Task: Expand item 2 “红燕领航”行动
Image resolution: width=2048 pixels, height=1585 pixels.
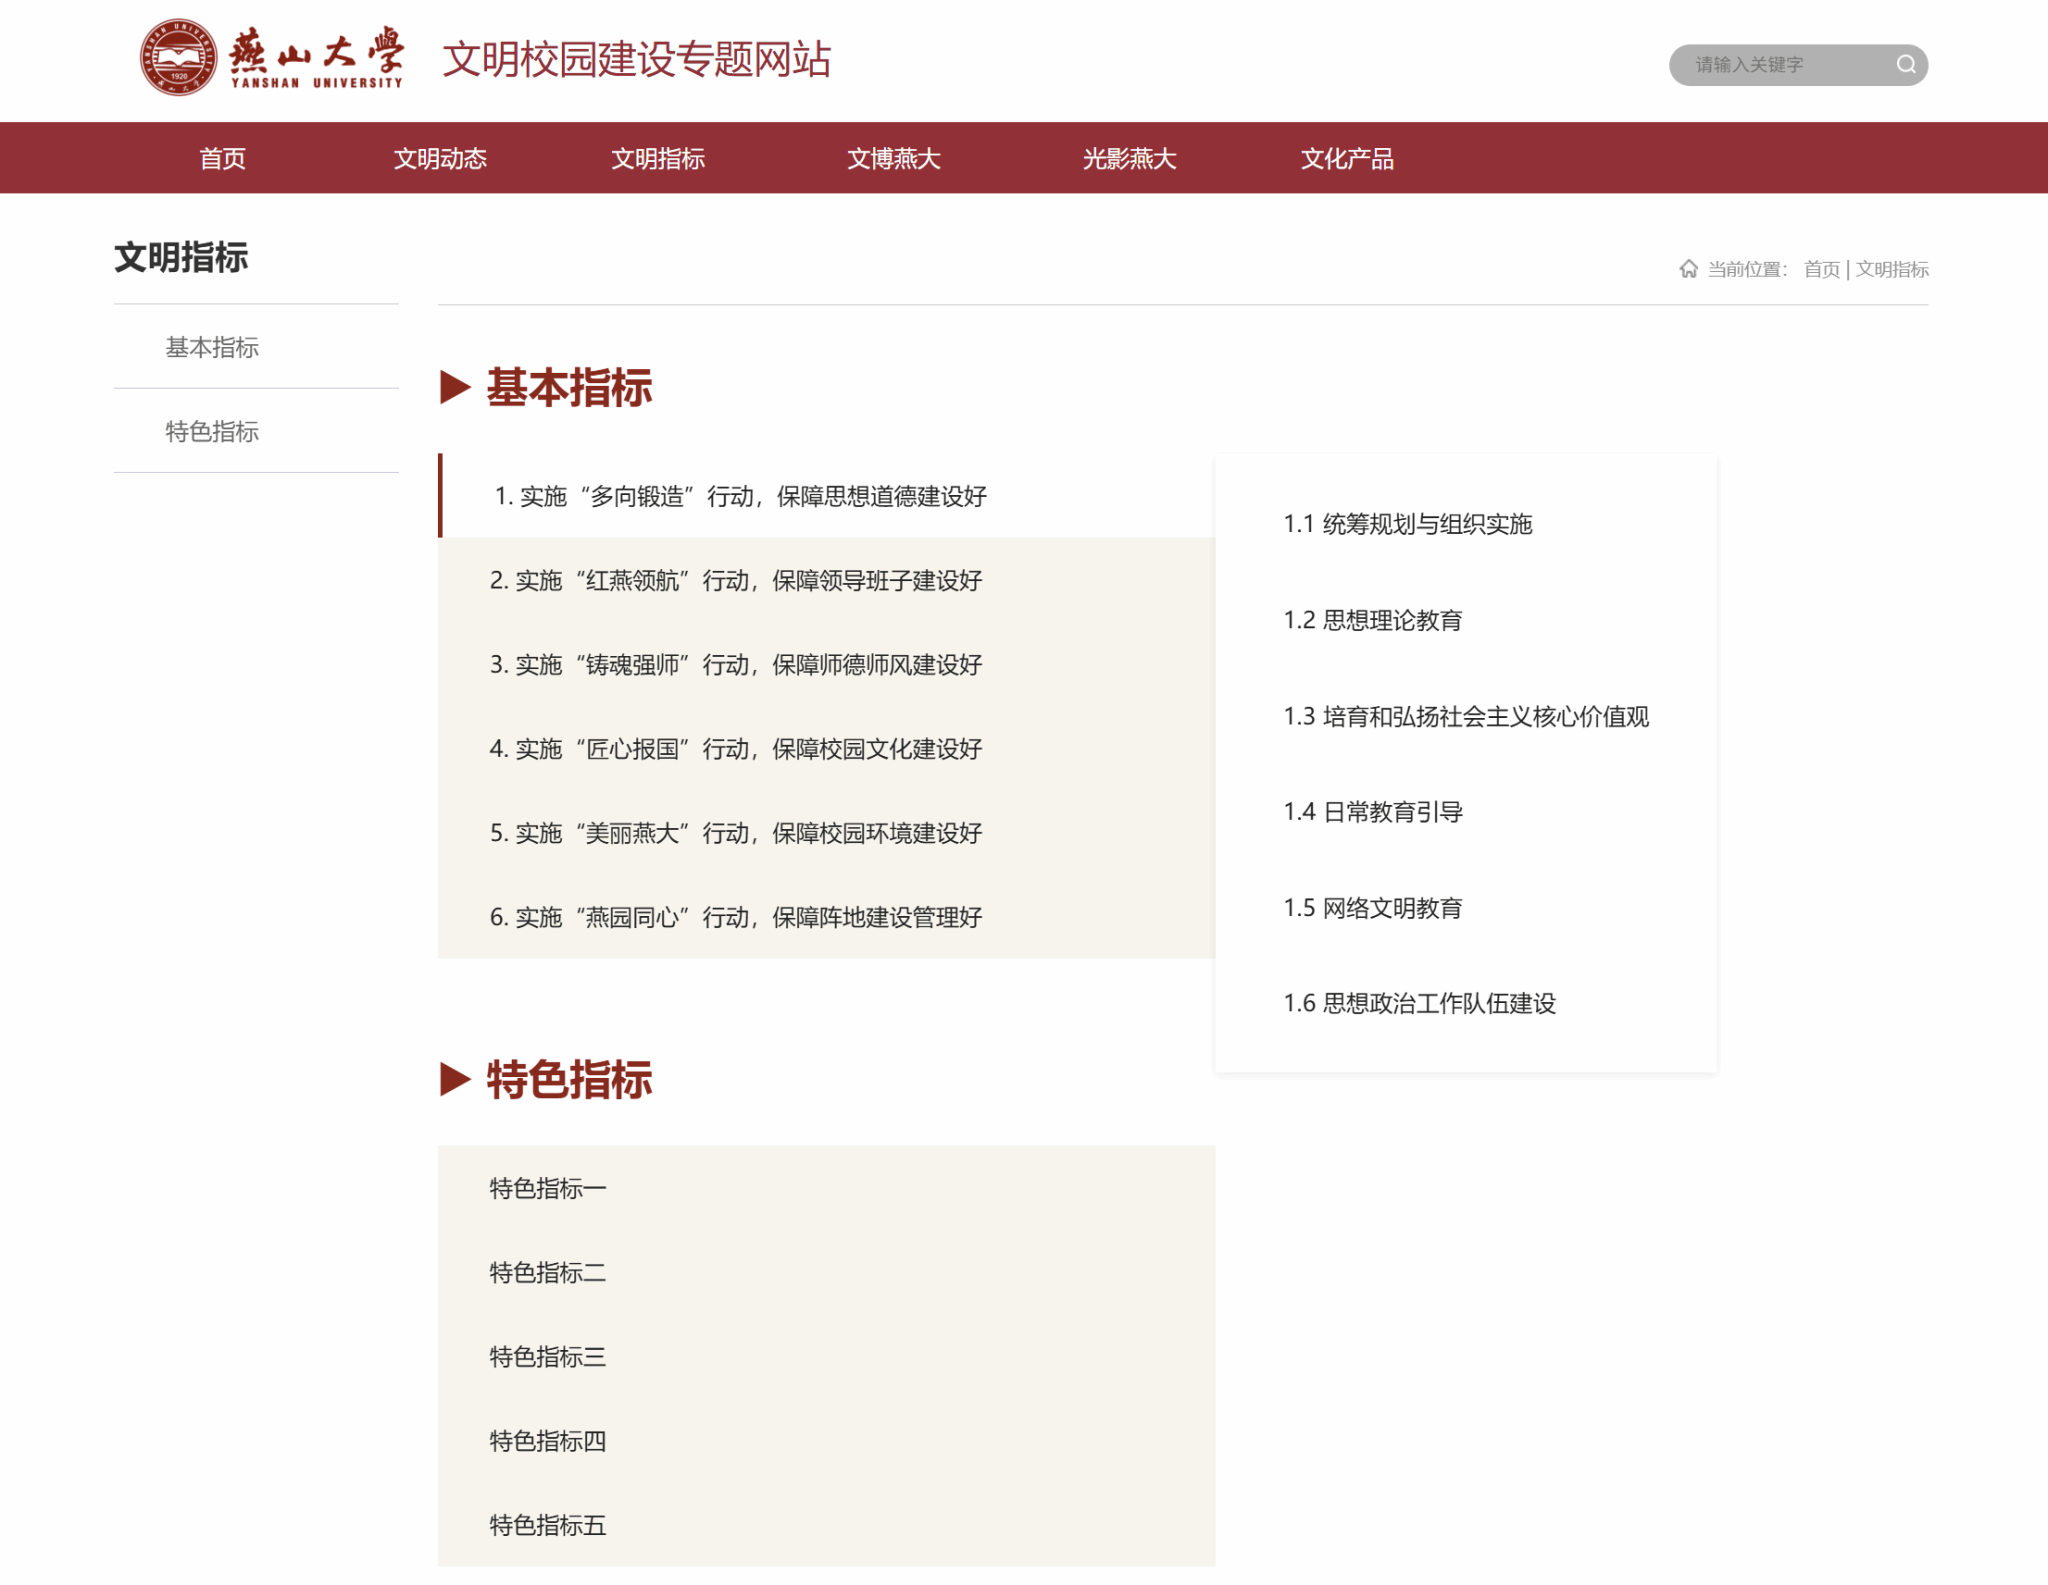Action: pyautogui.click(x=736, y=581)
